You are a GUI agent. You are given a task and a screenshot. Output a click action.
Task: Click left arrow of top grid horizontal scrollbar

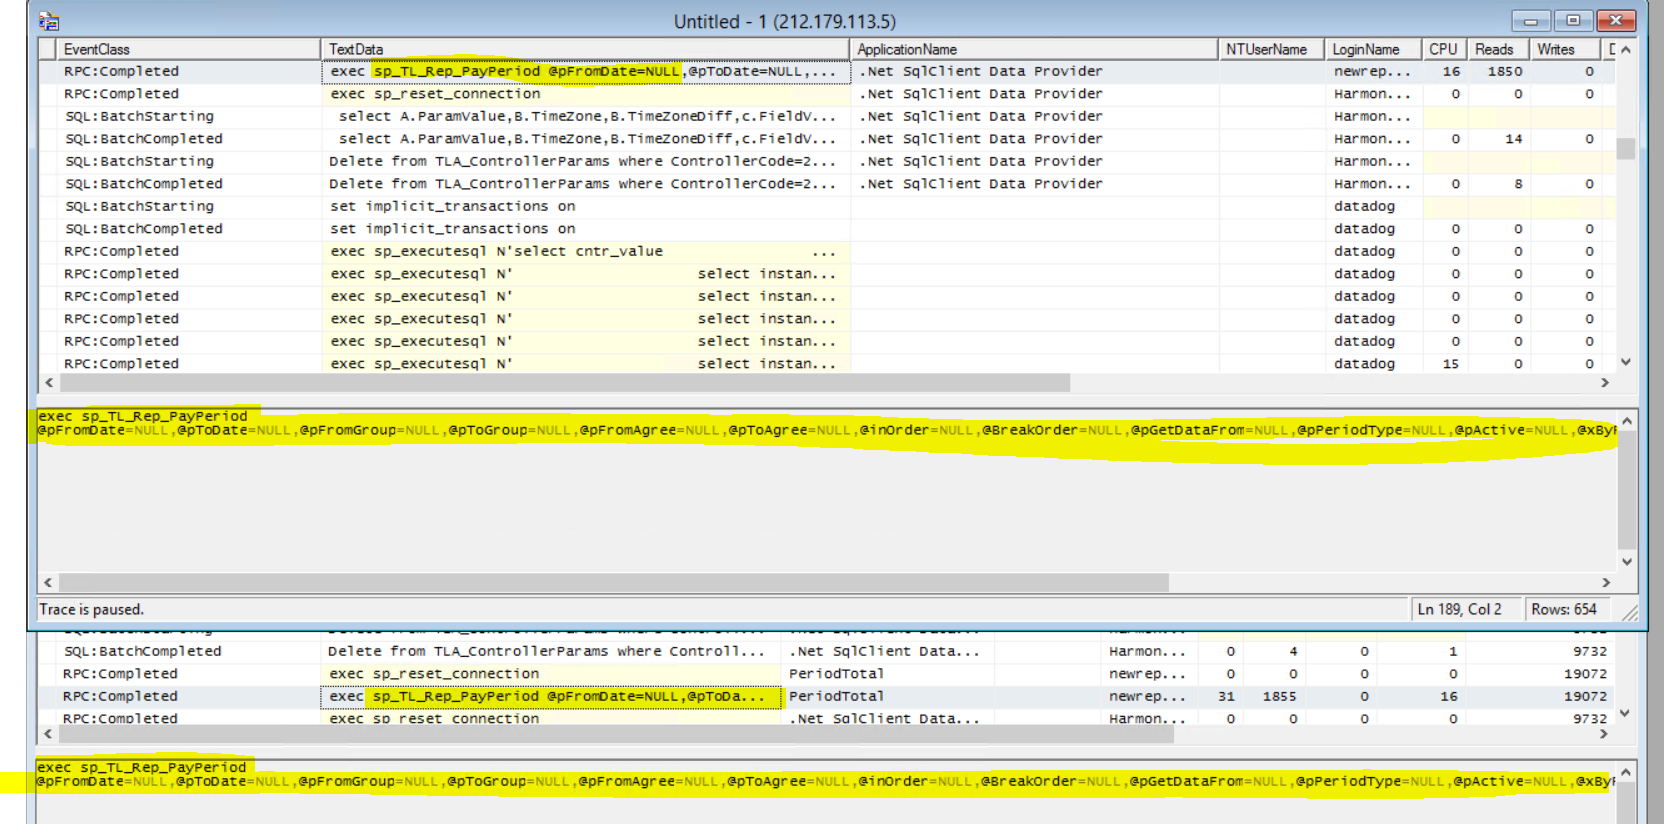[x=49, y=383]
